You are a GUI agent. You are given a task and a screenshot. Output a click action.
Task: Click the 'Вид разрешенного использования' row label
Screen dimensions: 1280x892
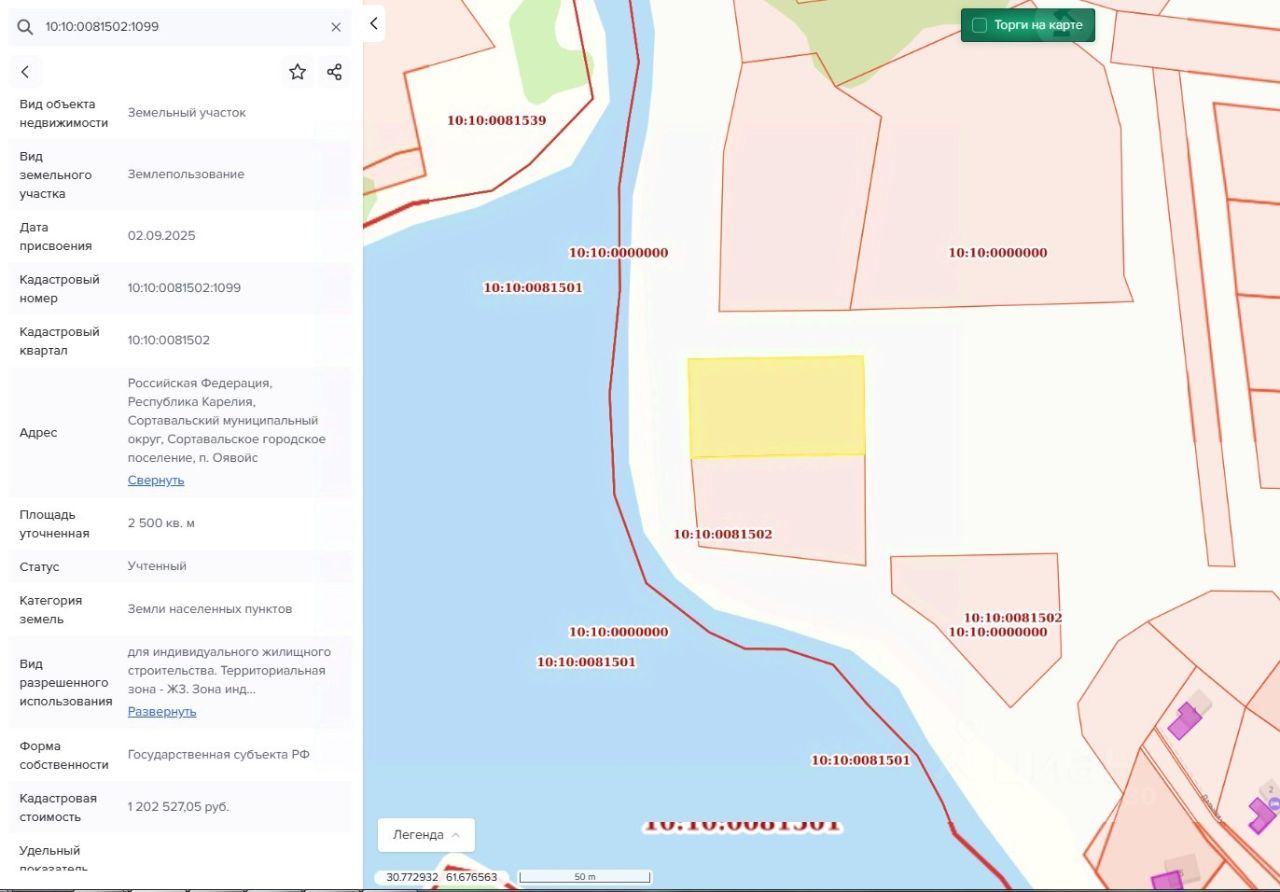coord(66,683)
